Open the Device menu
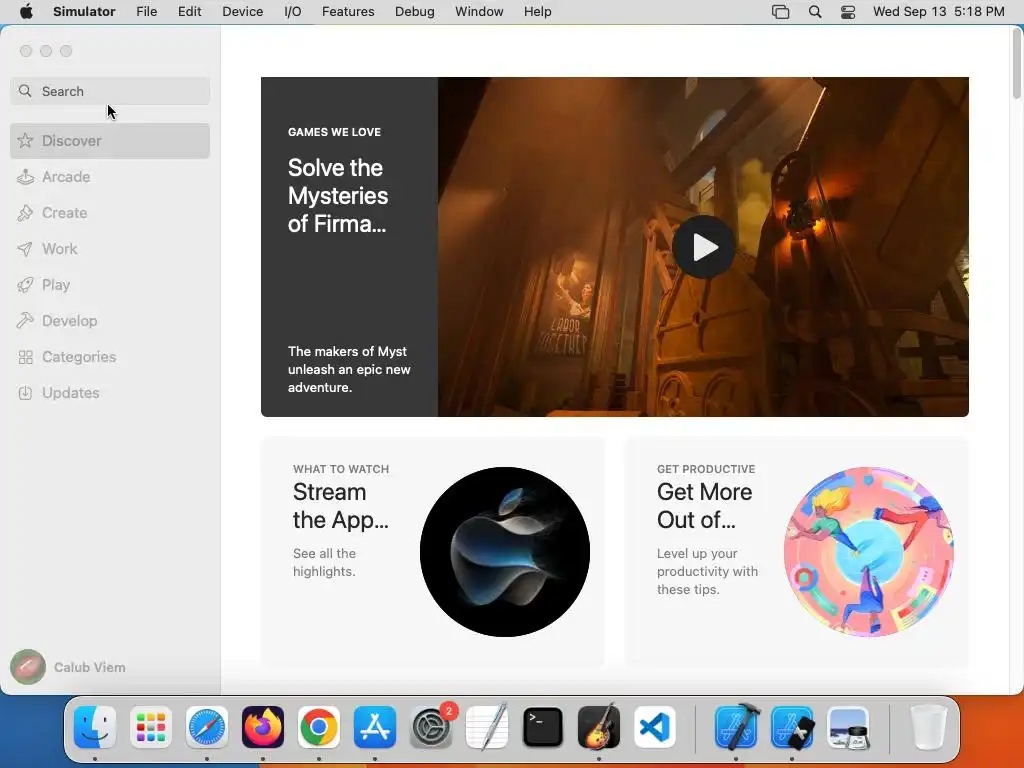The height and width of the screenshot is (768, 1024). 242,12
